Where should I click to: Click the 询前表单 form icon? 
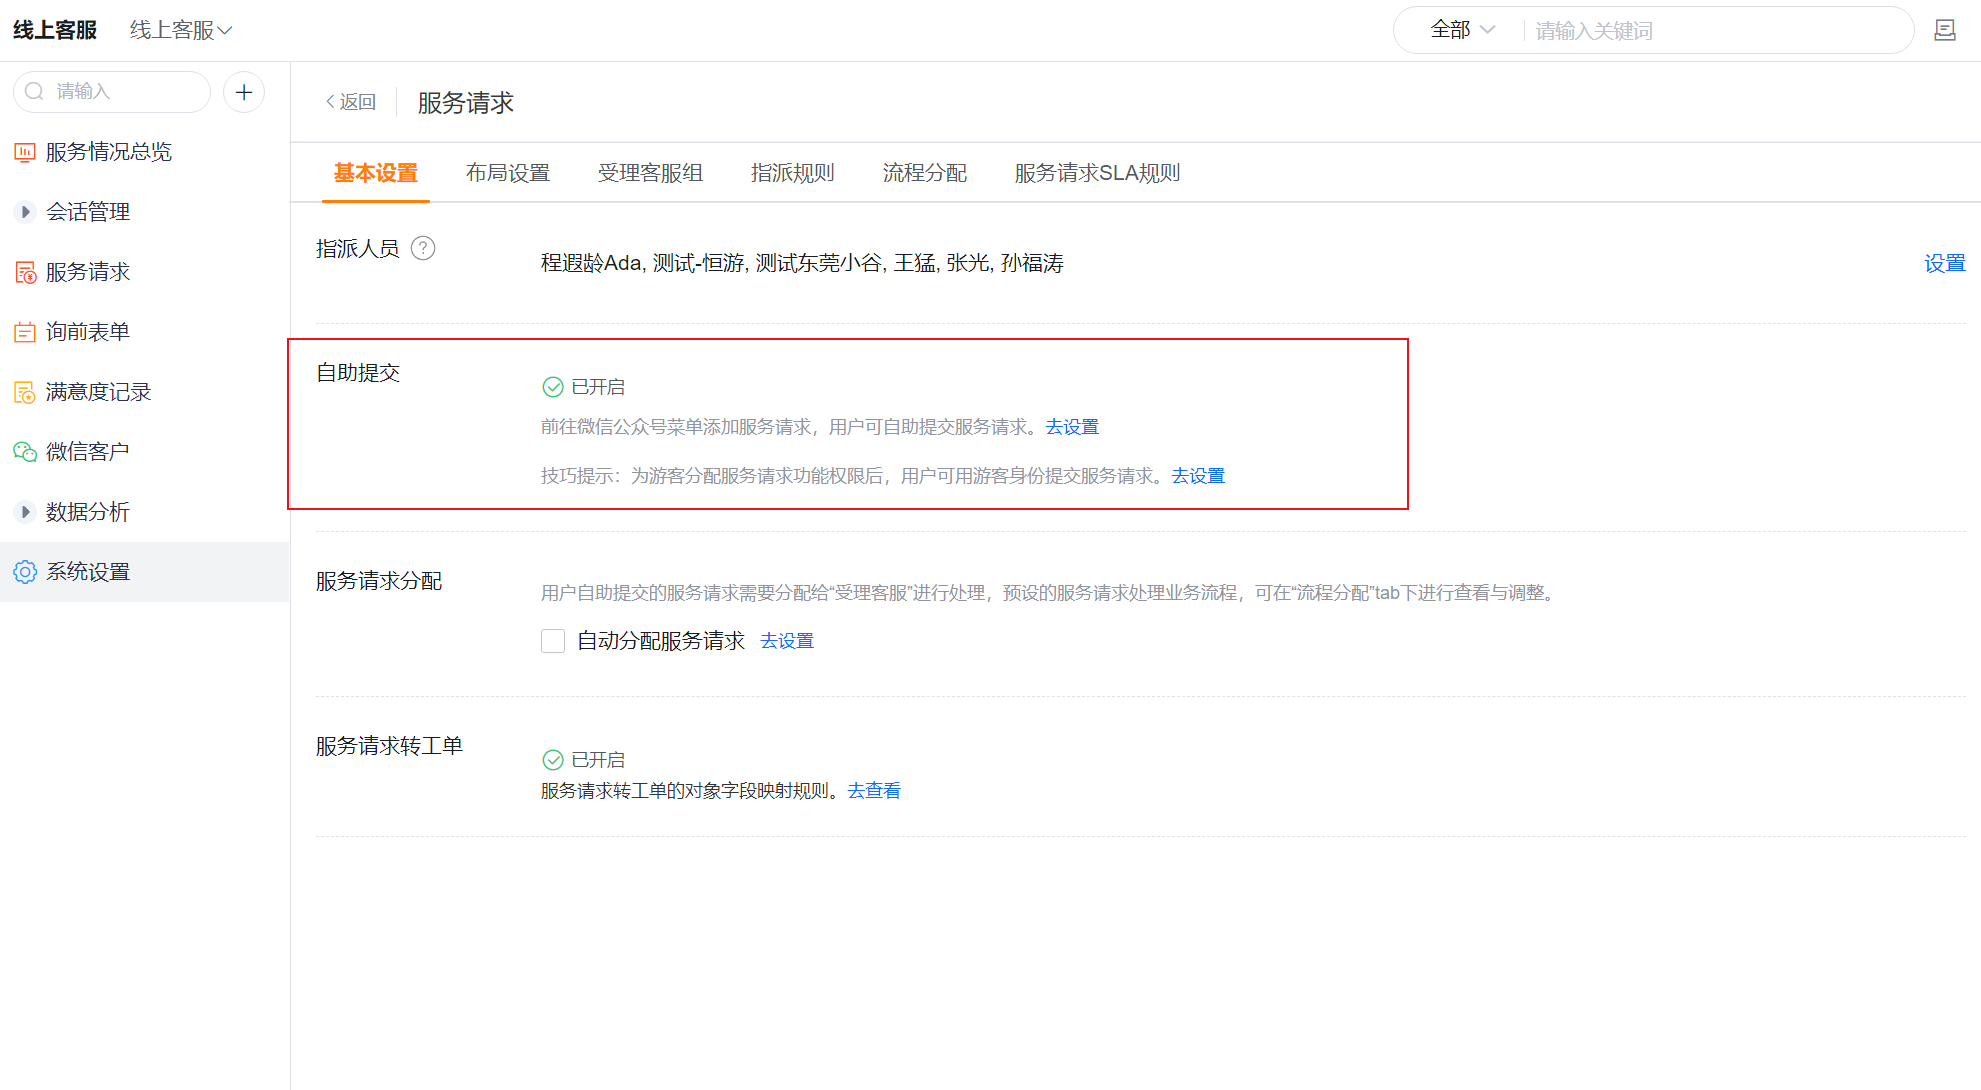tap(24, 332)
